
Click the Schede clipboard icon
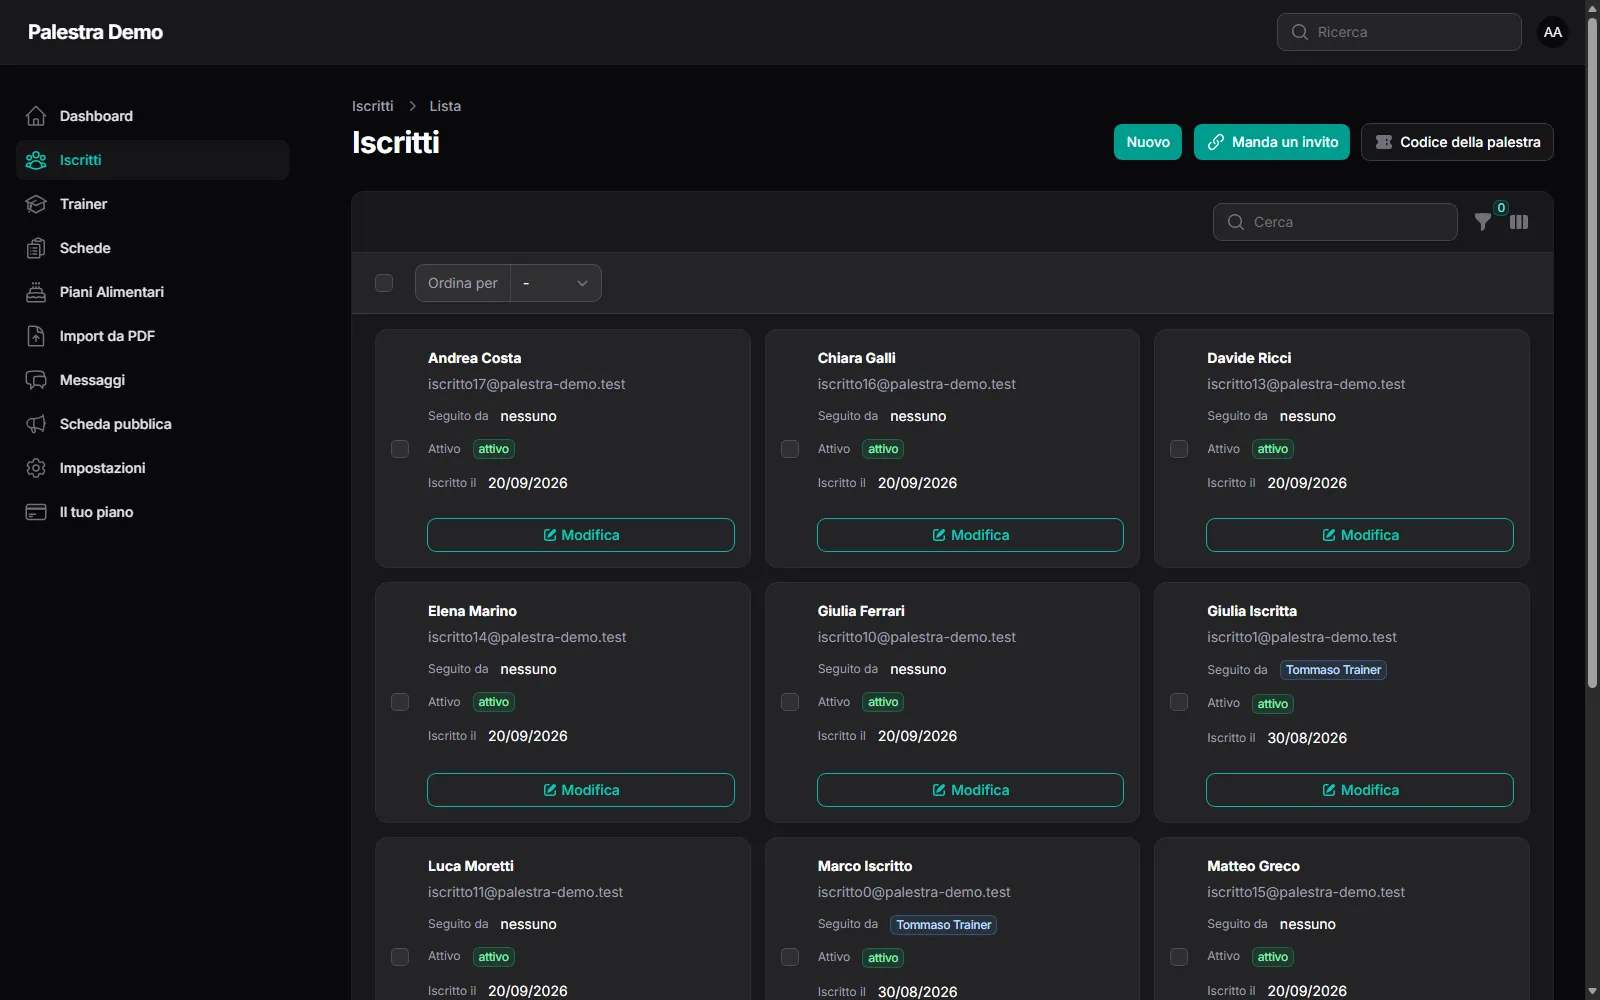point(36,248)
